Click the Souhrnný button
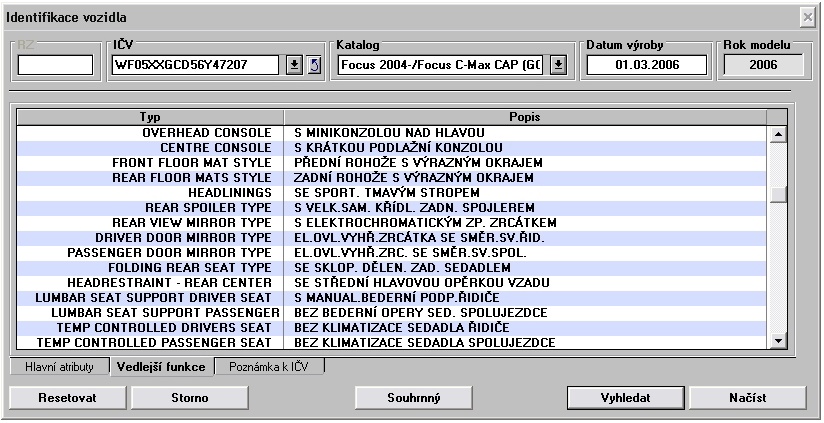 (414, 397)
